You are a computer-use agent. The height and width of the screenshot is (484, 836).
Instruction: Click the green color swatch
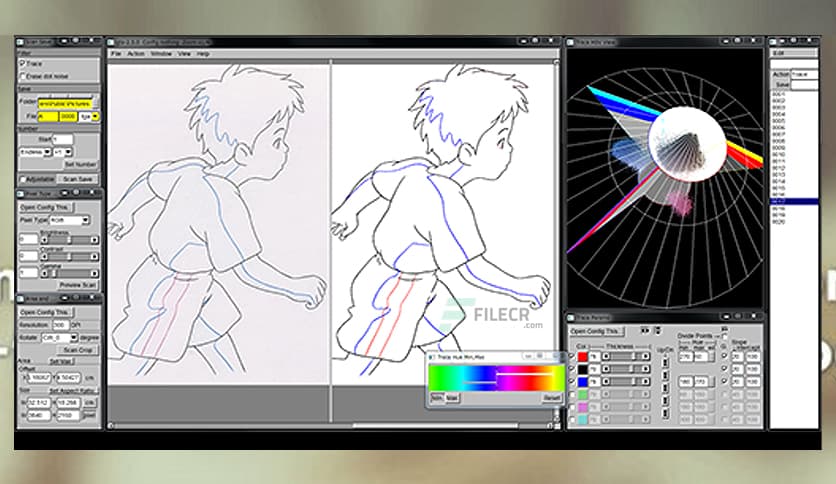coord(583,394)
